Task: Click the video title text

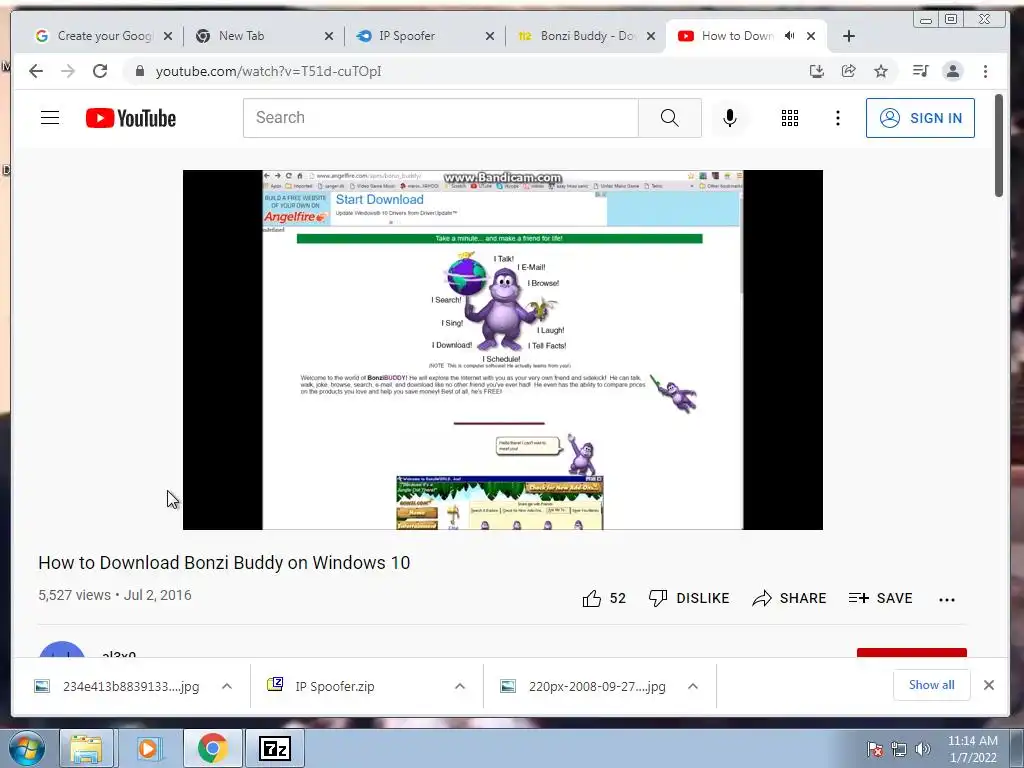Action: 224,562
